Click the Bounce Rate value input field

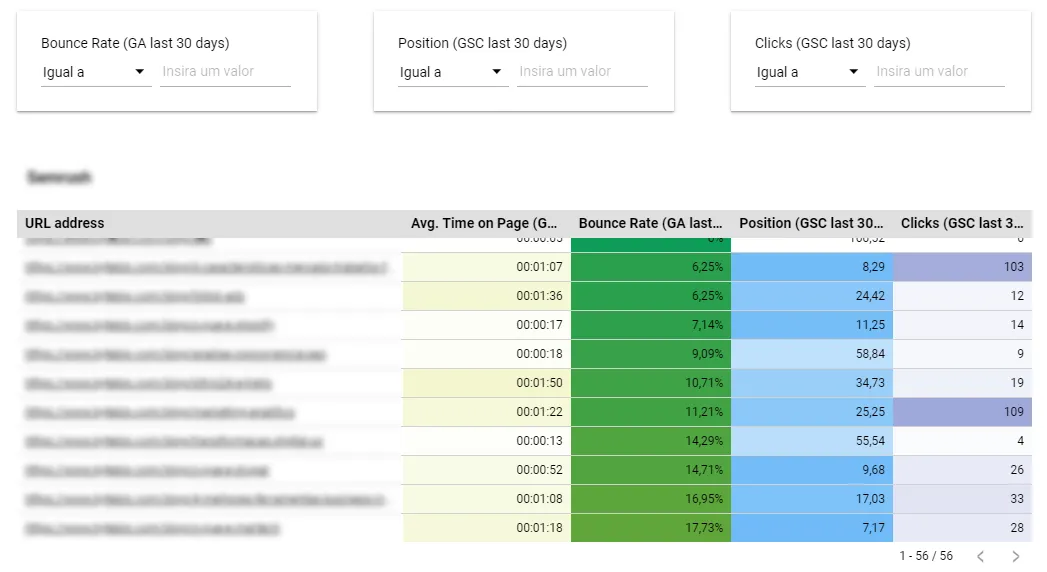coord(226,71)
